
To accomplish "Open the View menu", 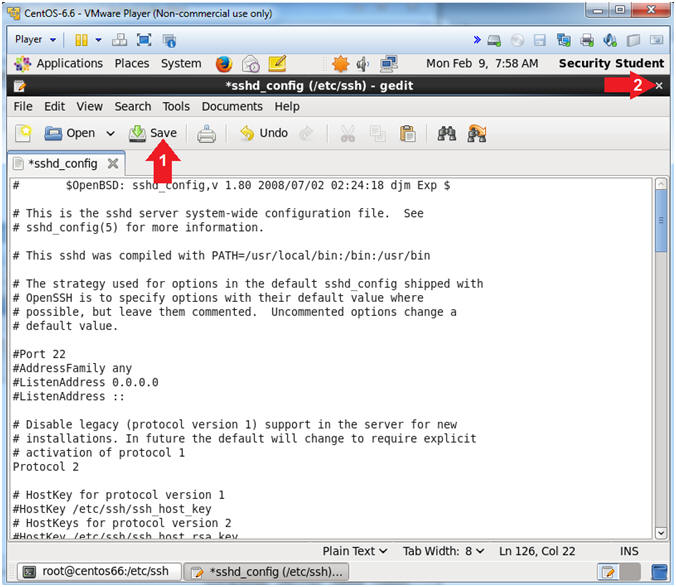I will pos(90,106).
